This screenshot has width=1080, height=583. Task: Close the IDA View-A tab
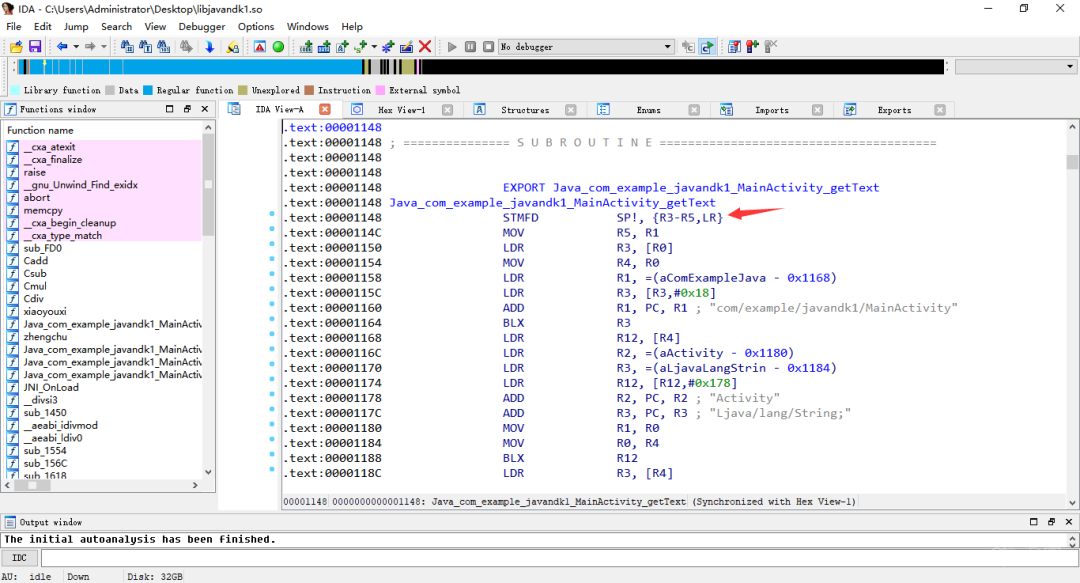[325, 109]
